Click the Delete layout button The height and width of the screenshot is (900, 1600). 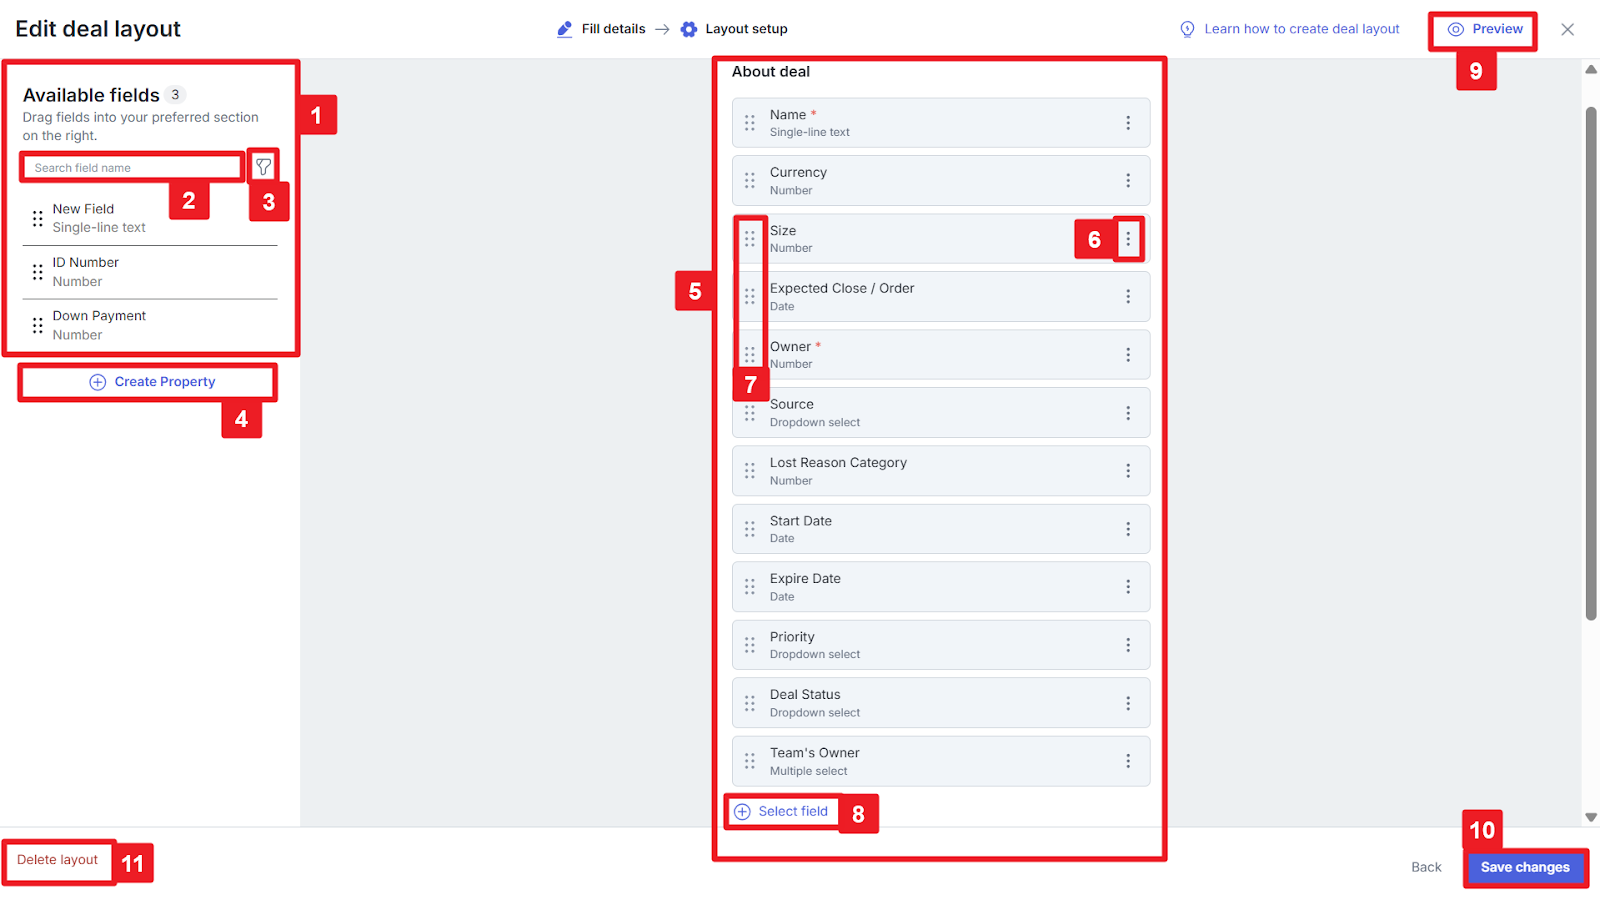[58, 860]
